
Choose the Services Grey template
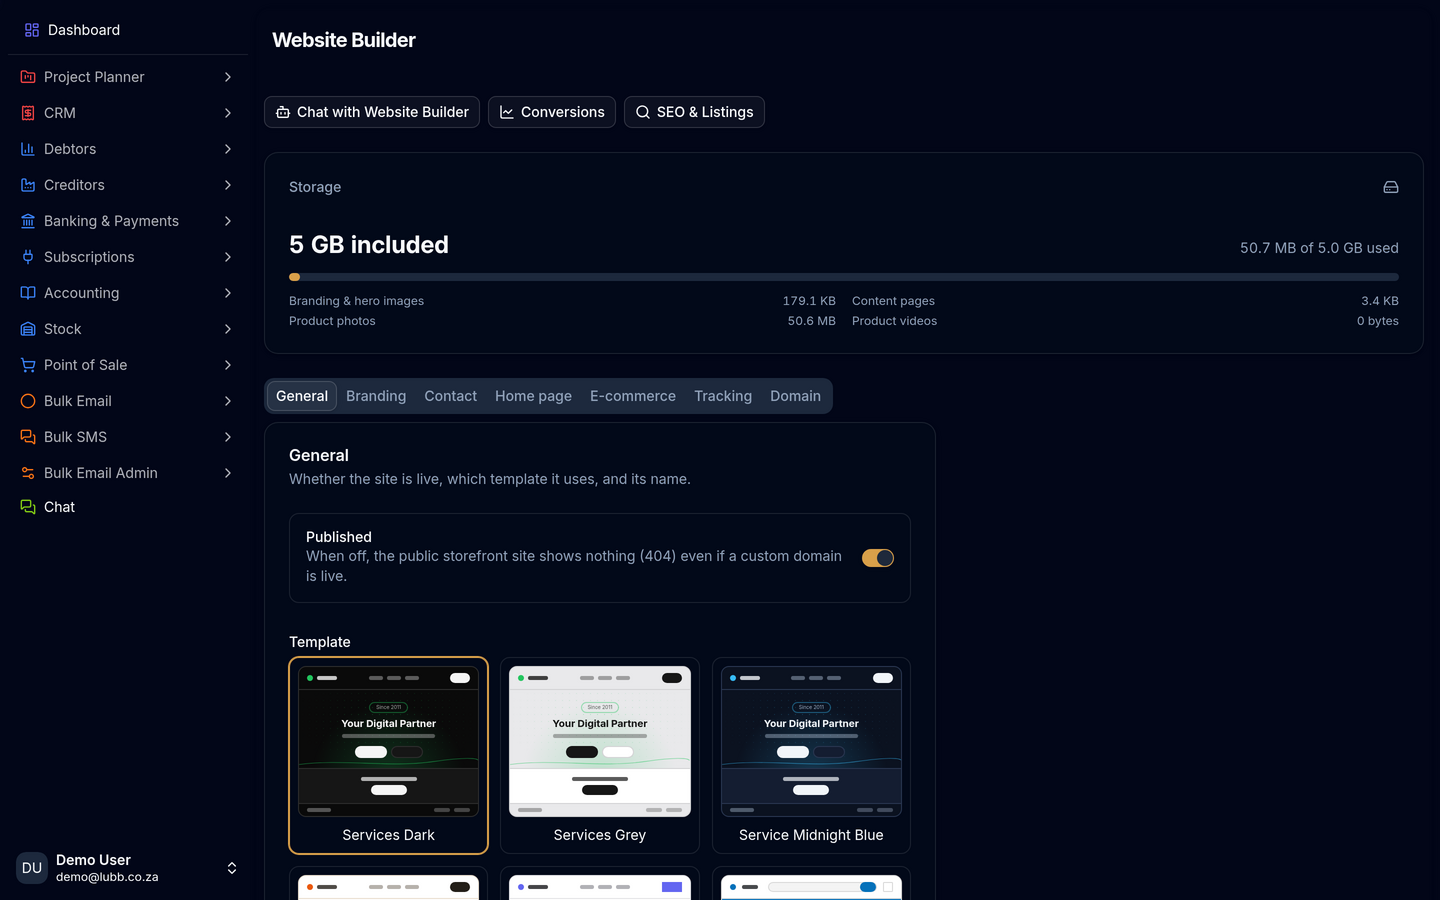tap(600, 756)
